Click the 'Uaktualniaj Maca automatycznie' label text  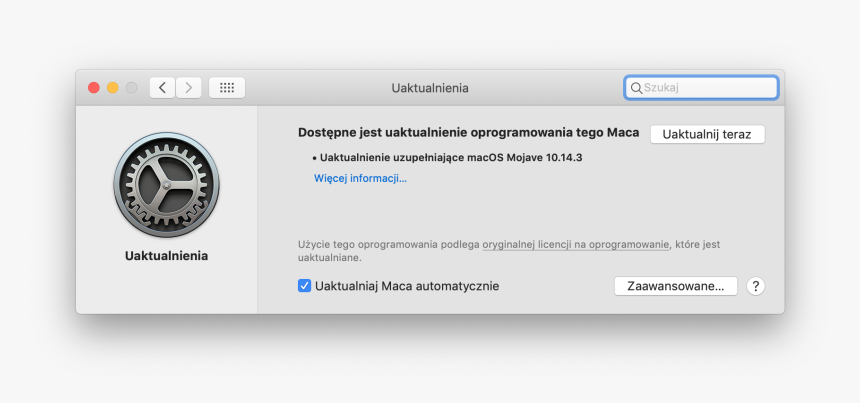tap(406, 286)
